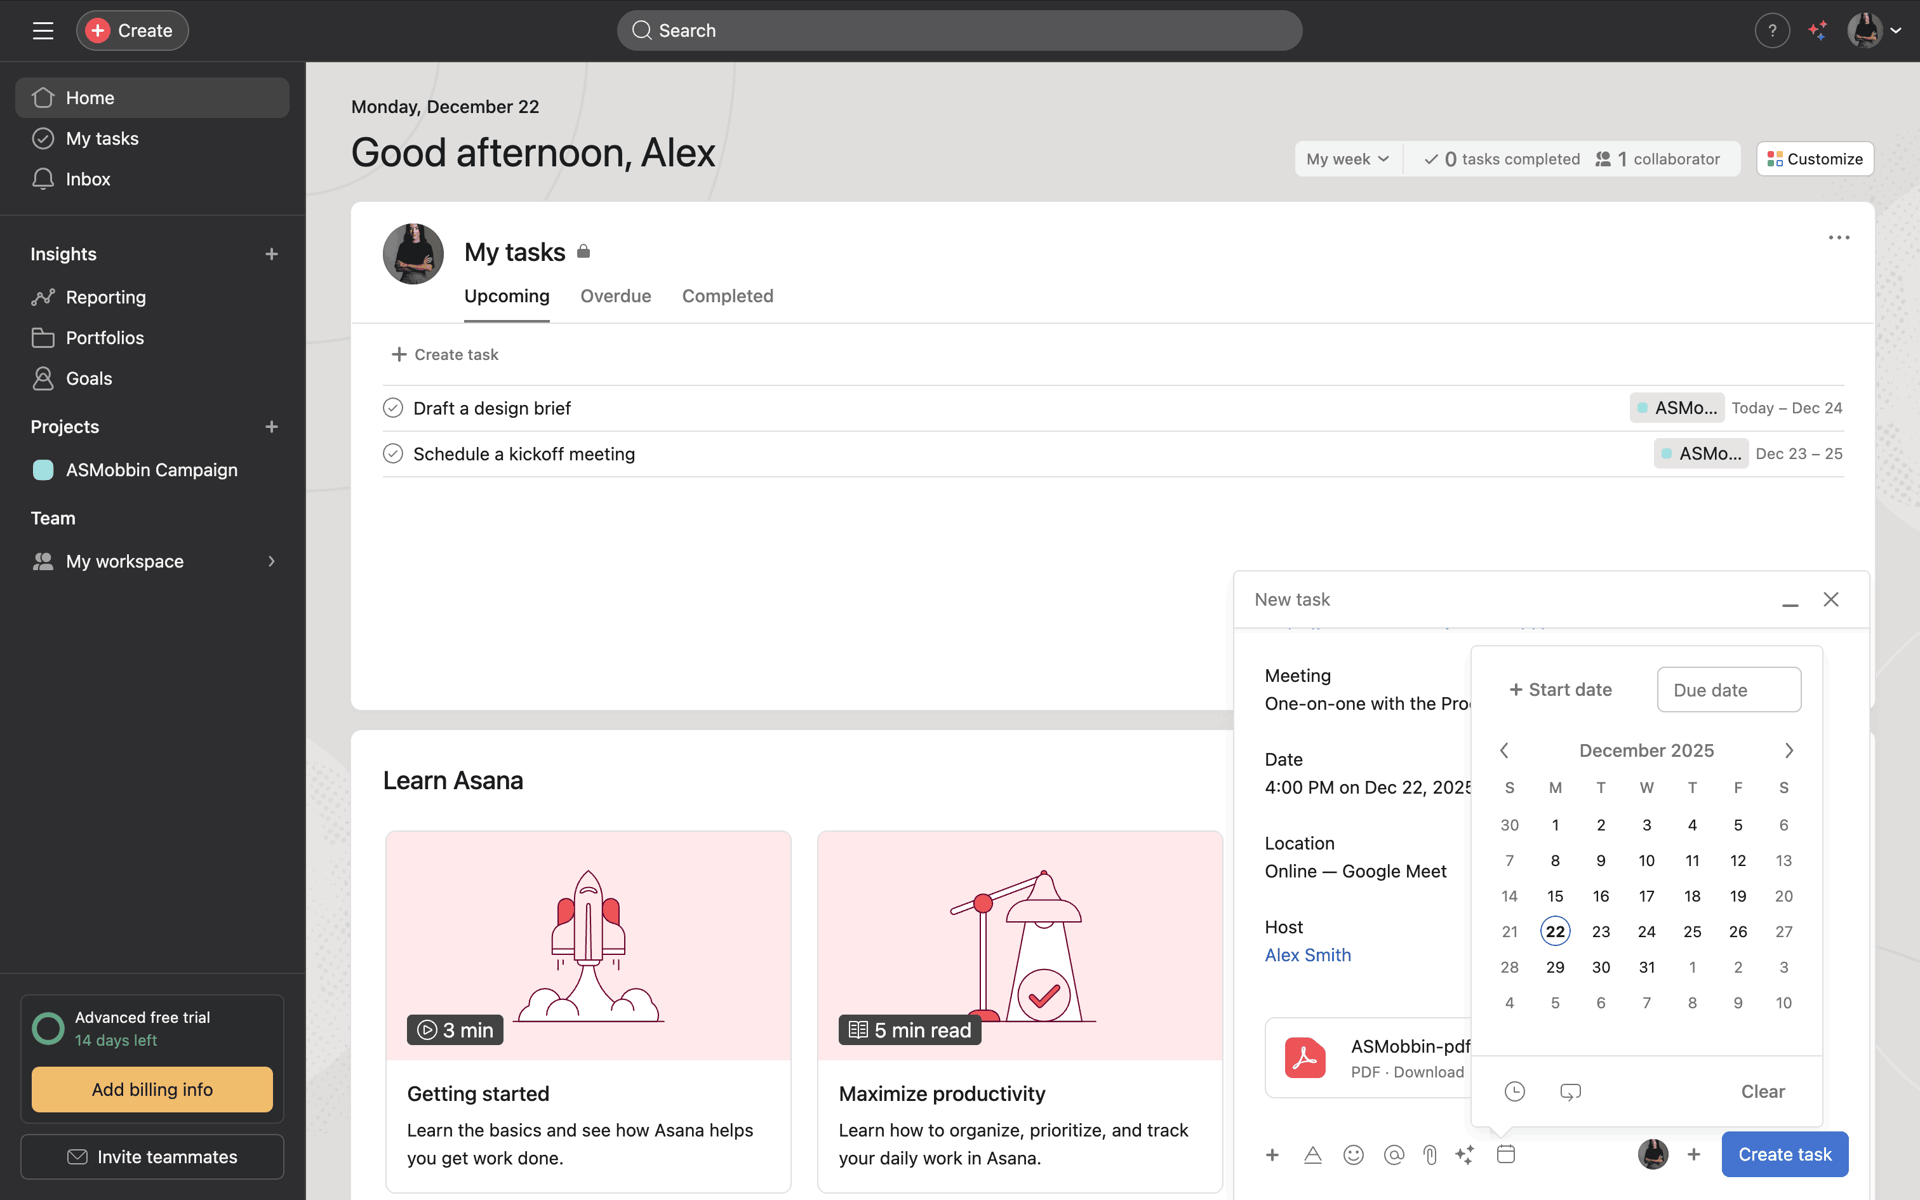Switch to the Overdue tab
The image size is (1920, 1200).
coord(616,296)
